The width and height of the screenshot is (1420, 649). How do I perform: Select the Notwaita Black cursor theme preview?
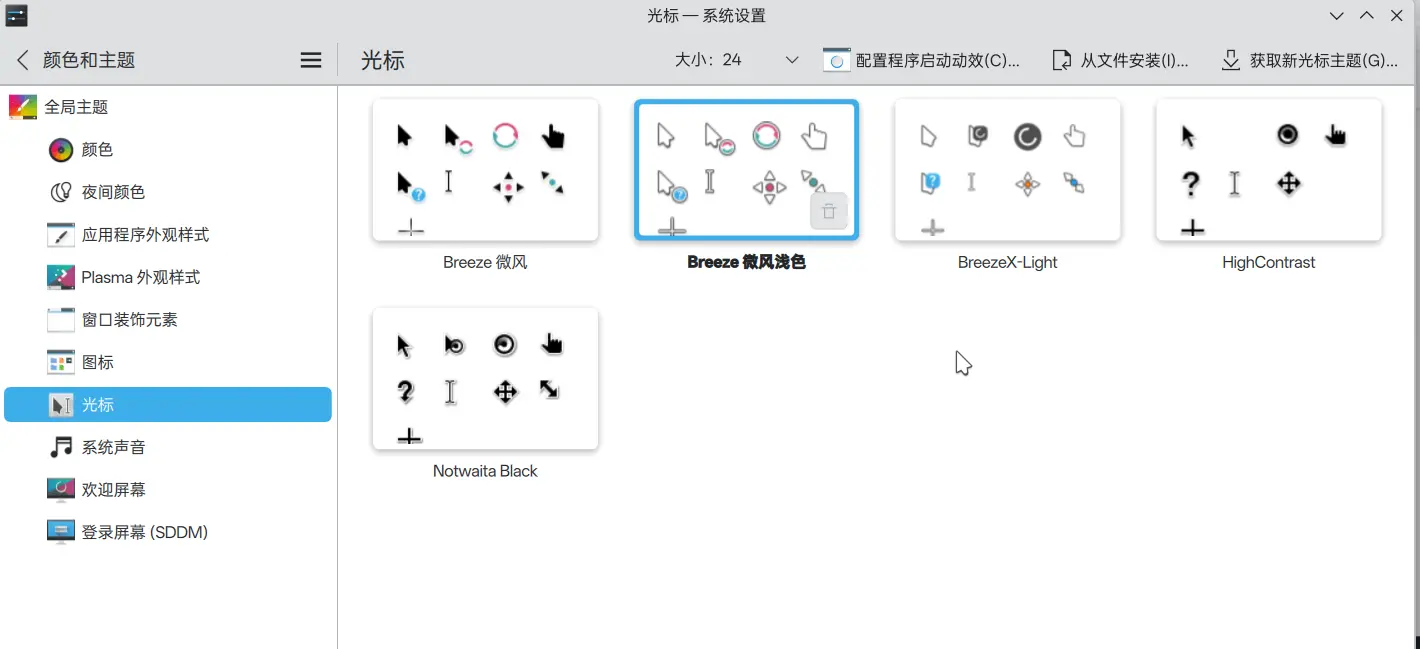(x=485, y=379)
